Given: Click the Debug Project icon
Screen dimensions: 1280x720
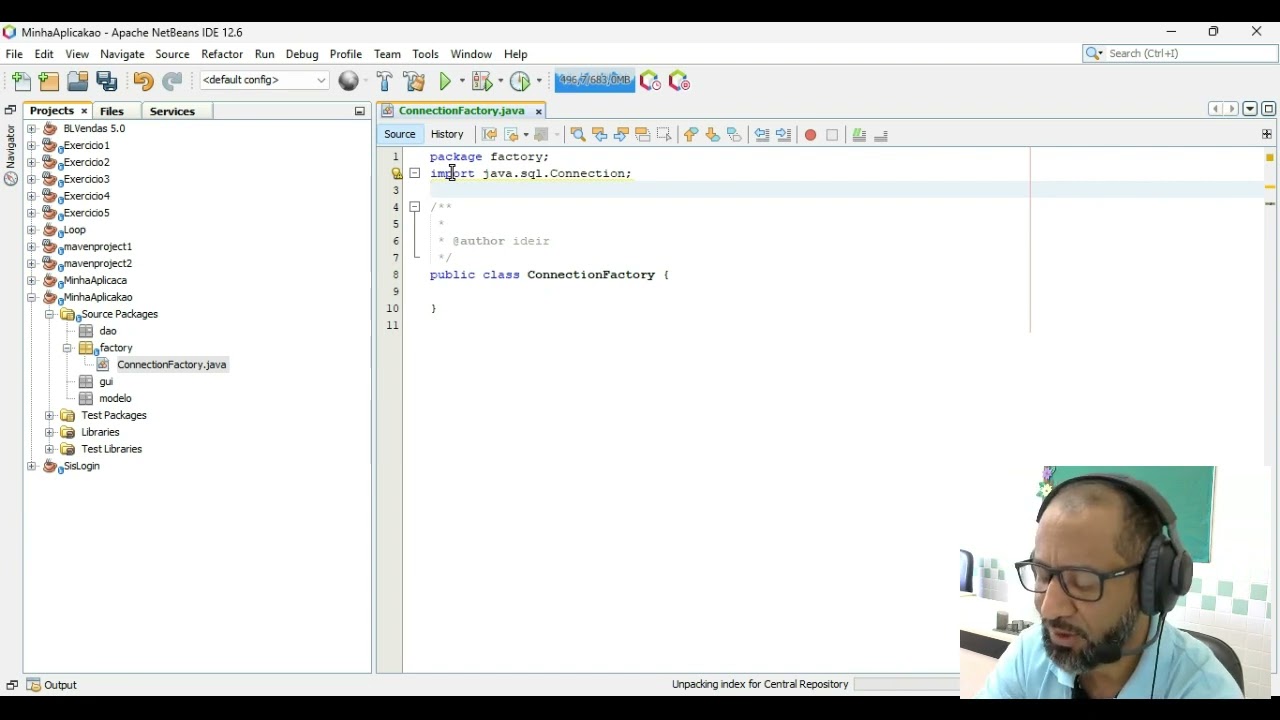Looking at the screenshot, I should 482,81.
